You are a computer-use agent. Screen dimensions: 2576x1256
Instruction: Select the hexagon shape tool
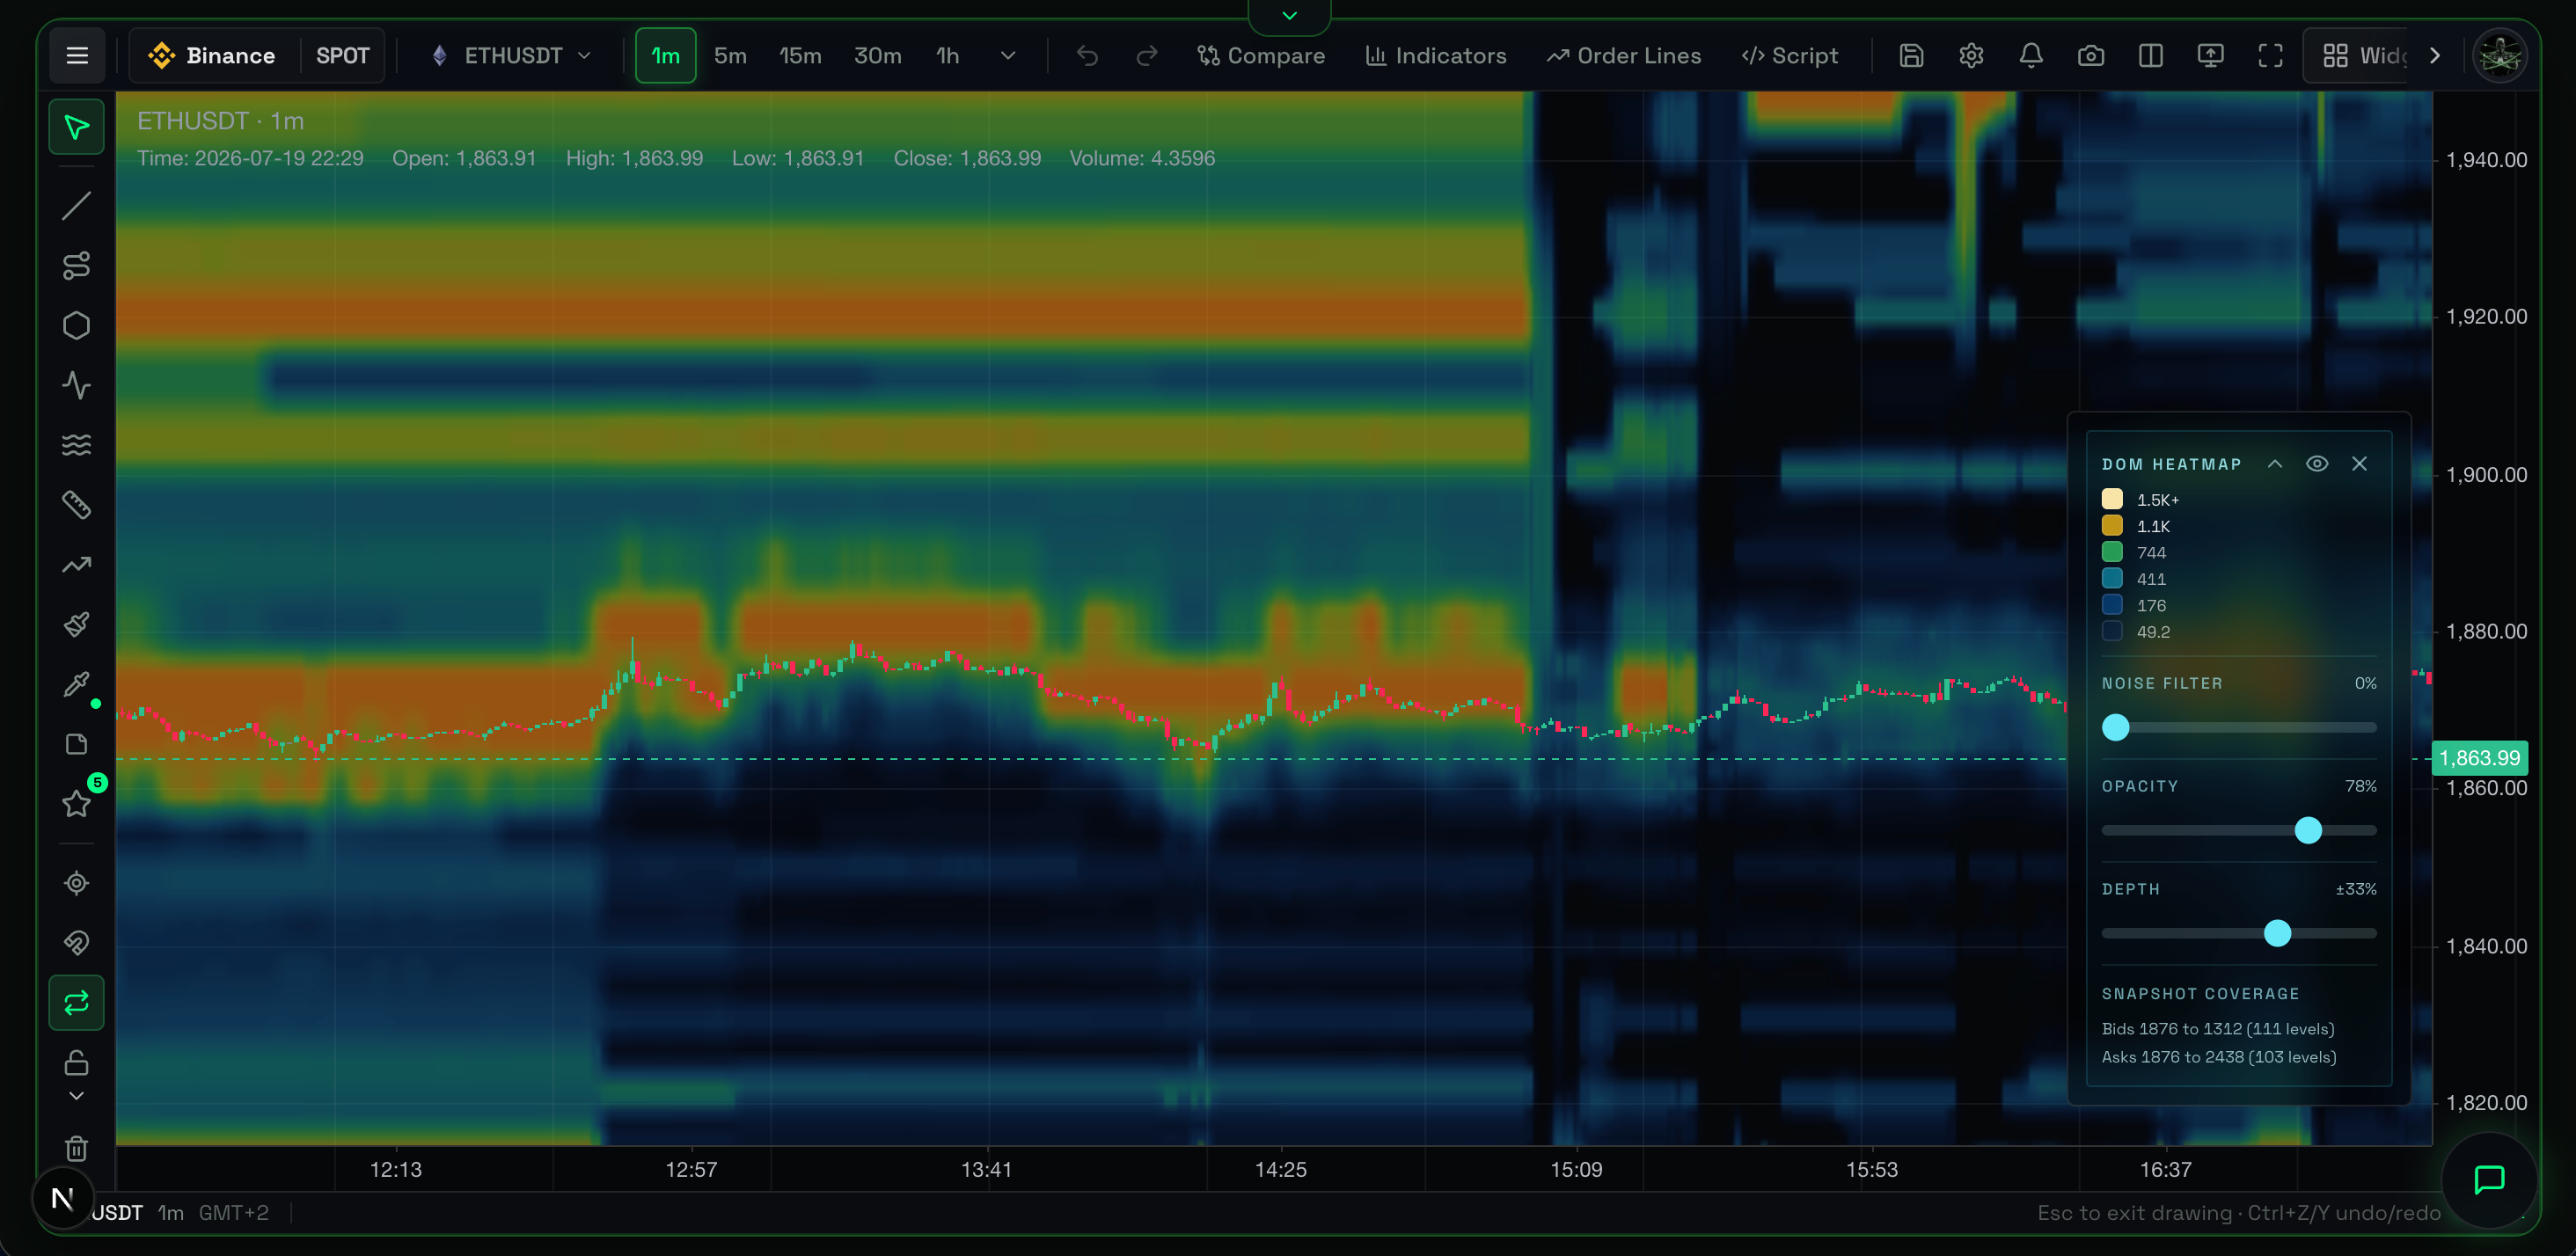pos(77,326)
